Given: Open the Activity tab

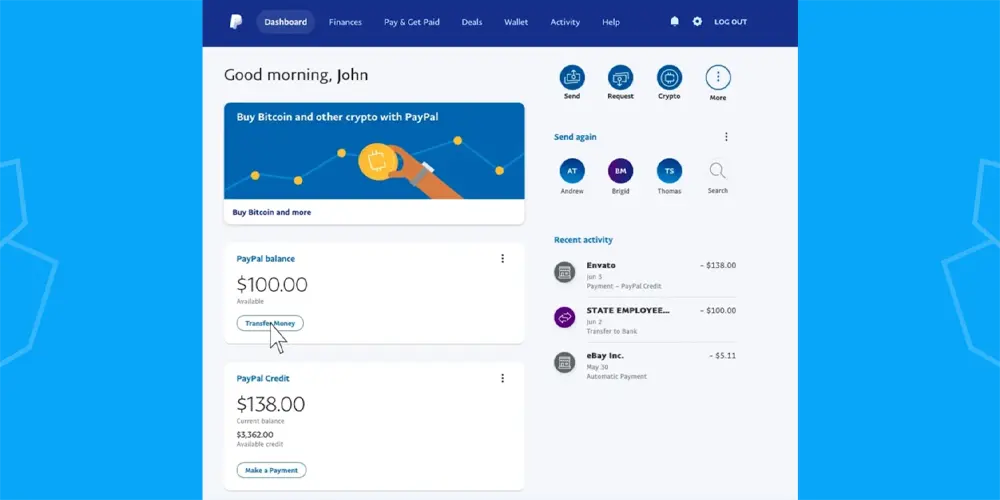Looking at the screenshot, I should pos(565,22).
